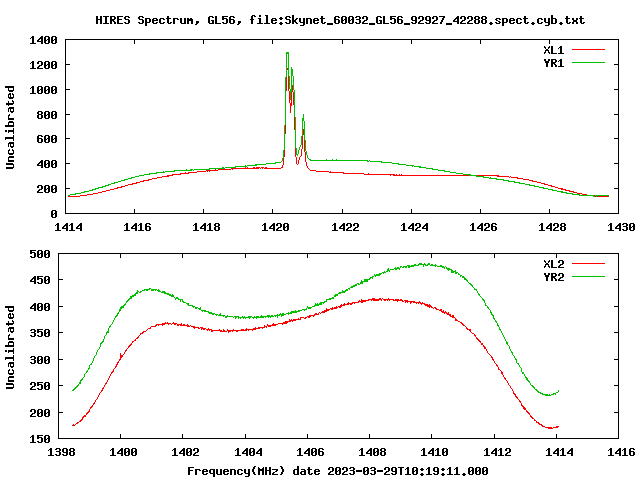Click the 1420 tick label on top plot

[x=275, y=227]
